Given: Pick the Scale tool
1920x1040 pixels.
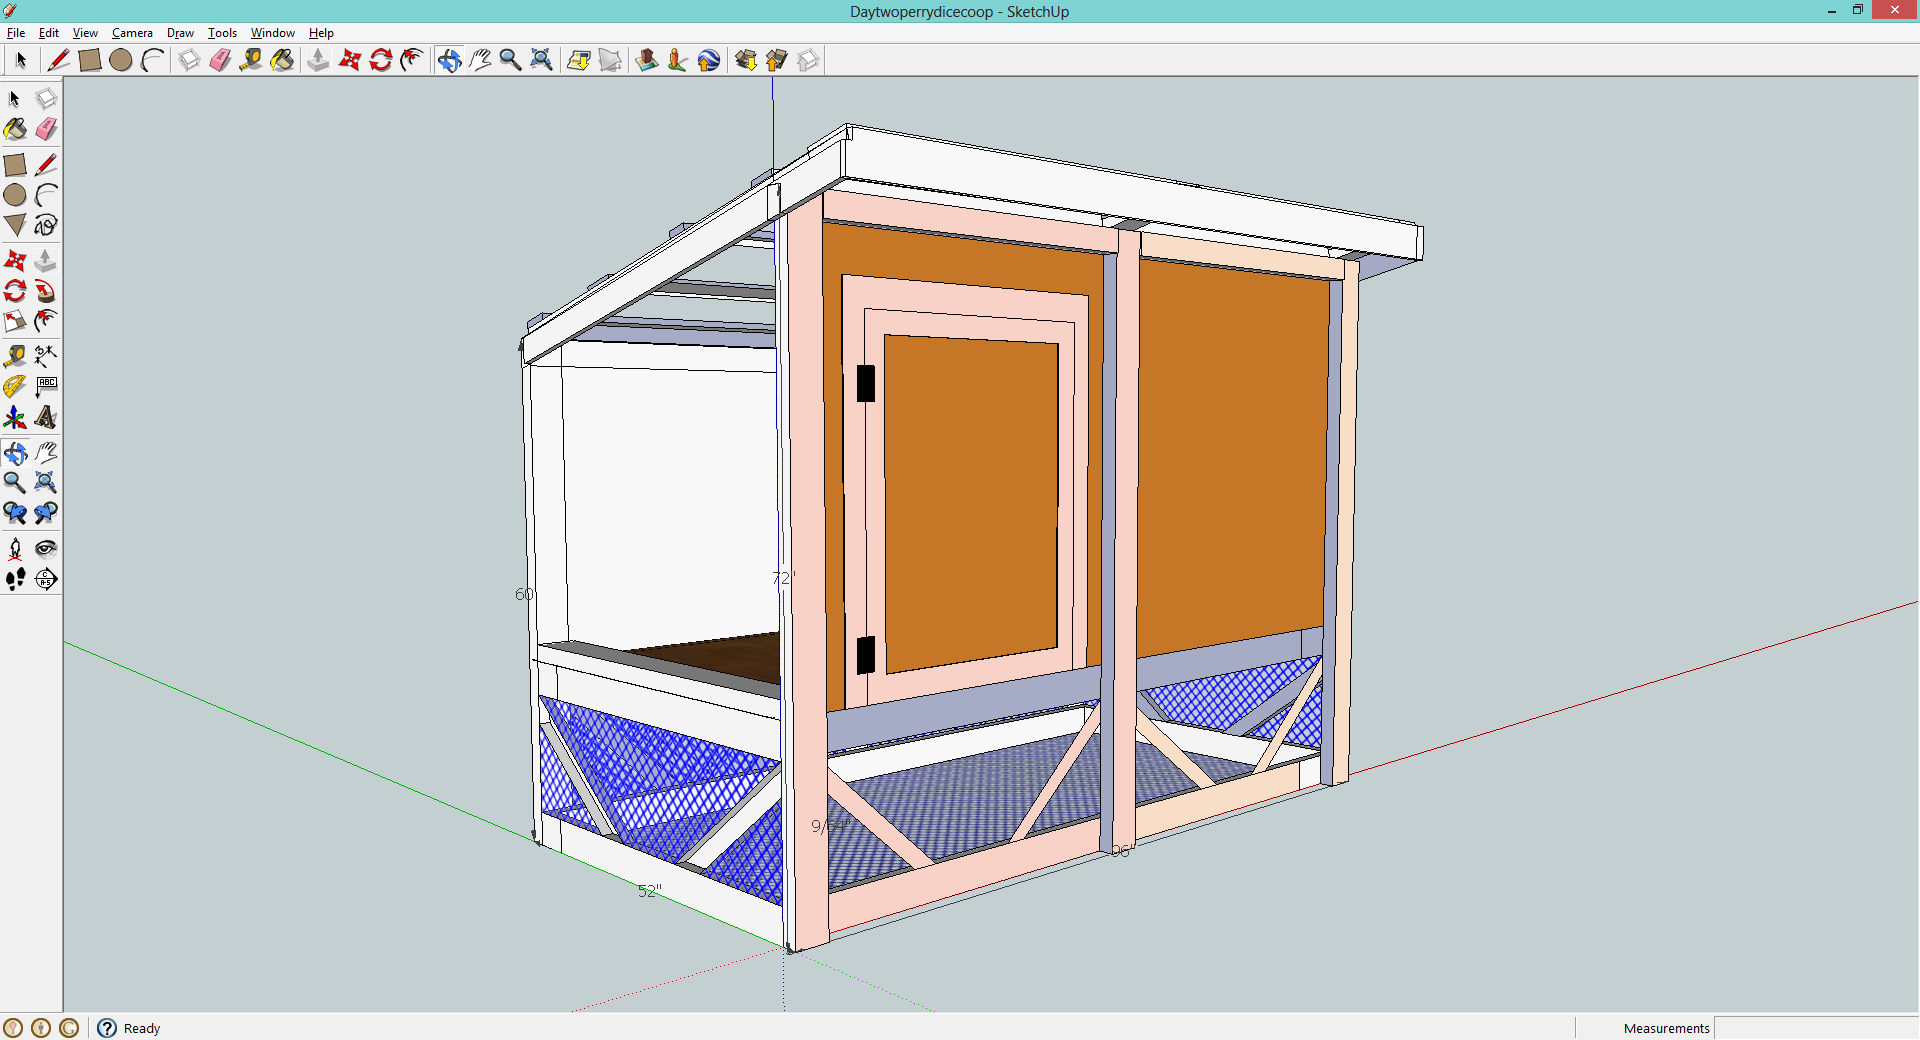Looking at the screenshot, I should (15, 321).
